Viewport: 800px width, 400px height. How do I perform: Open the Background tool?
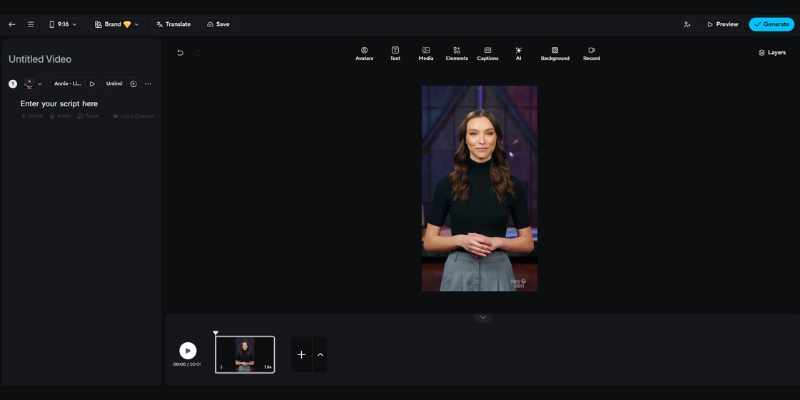click(555, 54)
